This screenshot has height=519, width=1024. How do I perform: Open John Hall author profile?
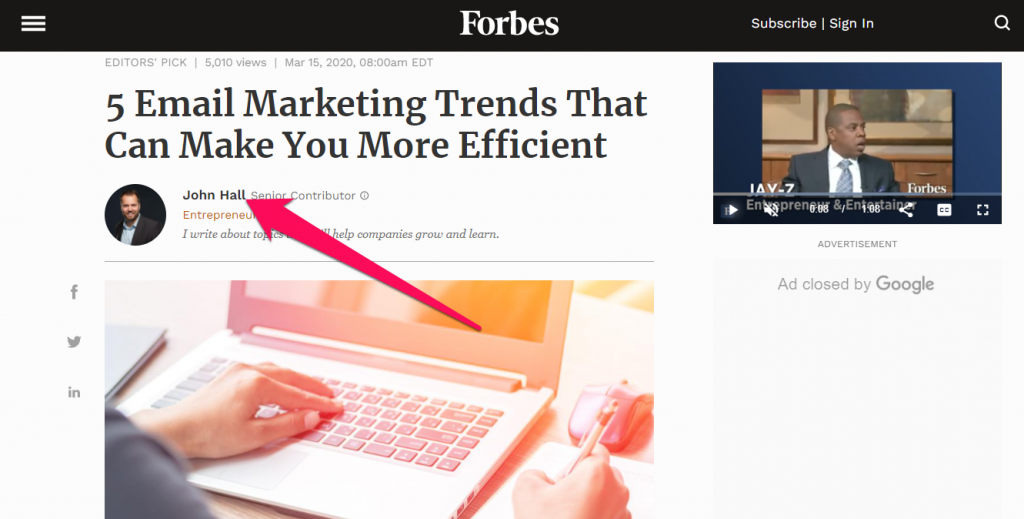214,195
